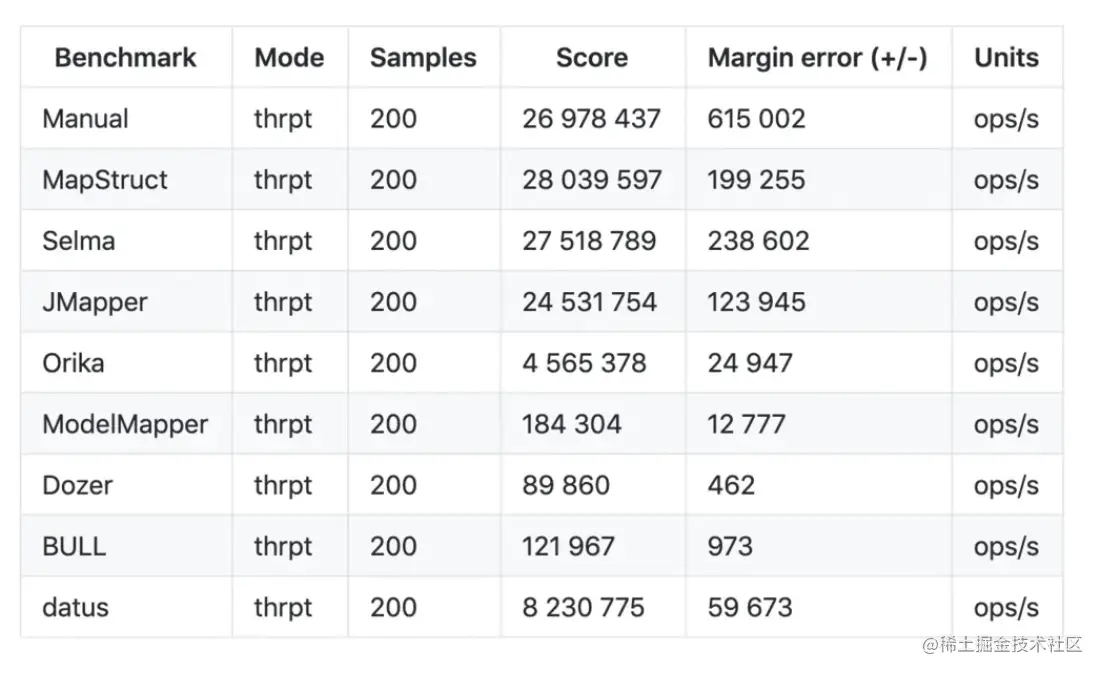Click the Mode column header
The width and height of the screenshot is (1102, 674).
[x=289, y=58]
